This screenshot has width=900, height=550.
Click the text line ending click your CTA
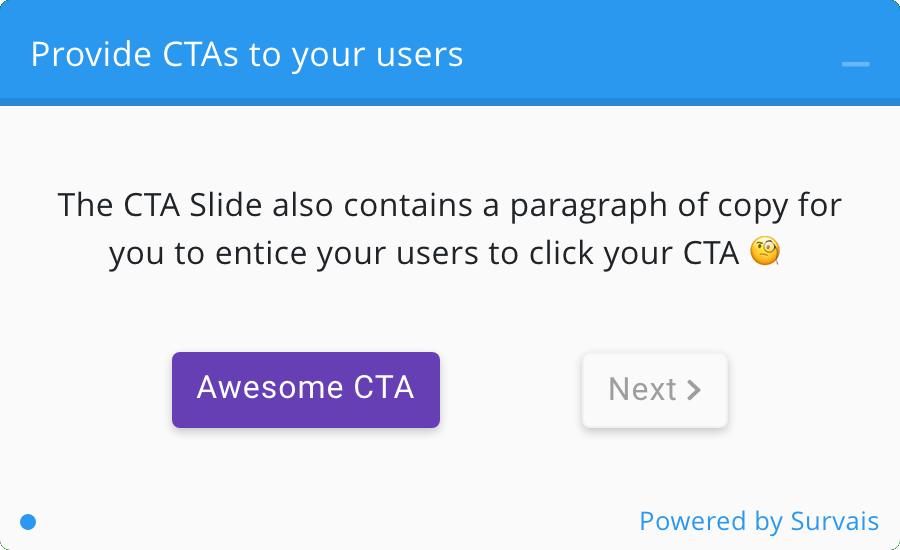click(x=425, y=253)
